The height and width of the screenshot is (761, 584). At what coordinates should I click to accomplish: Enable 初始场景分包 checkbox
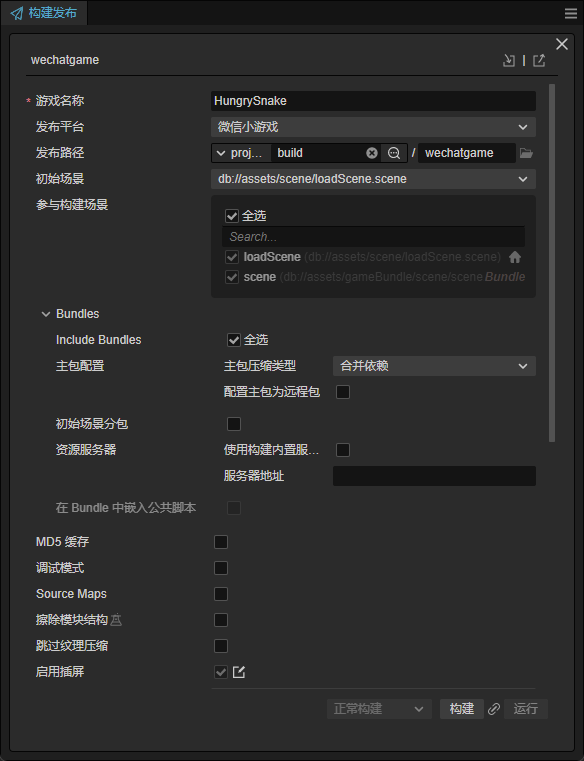click(234, 424)
